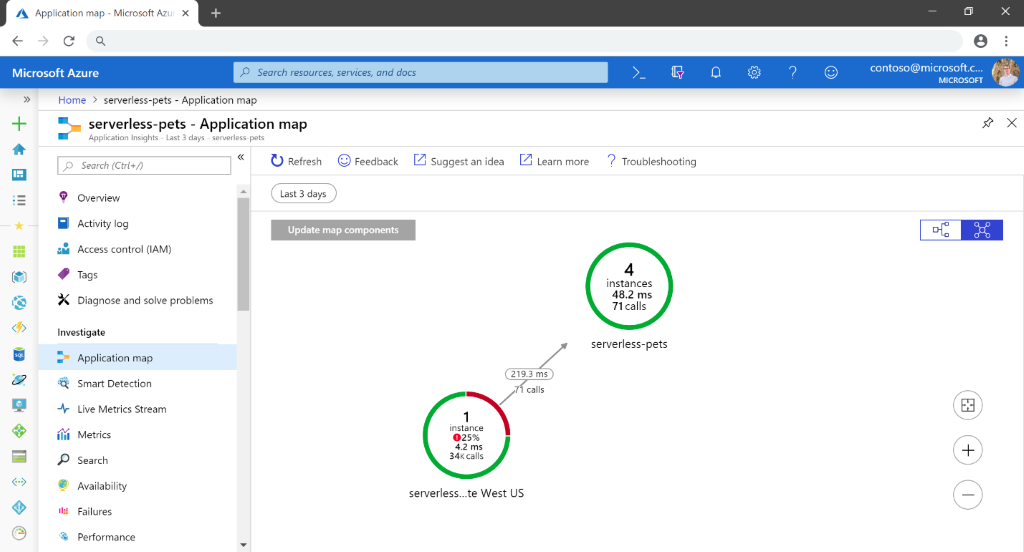
Task: Pin the Application map blade to dashboard
Action: (987, 123)
